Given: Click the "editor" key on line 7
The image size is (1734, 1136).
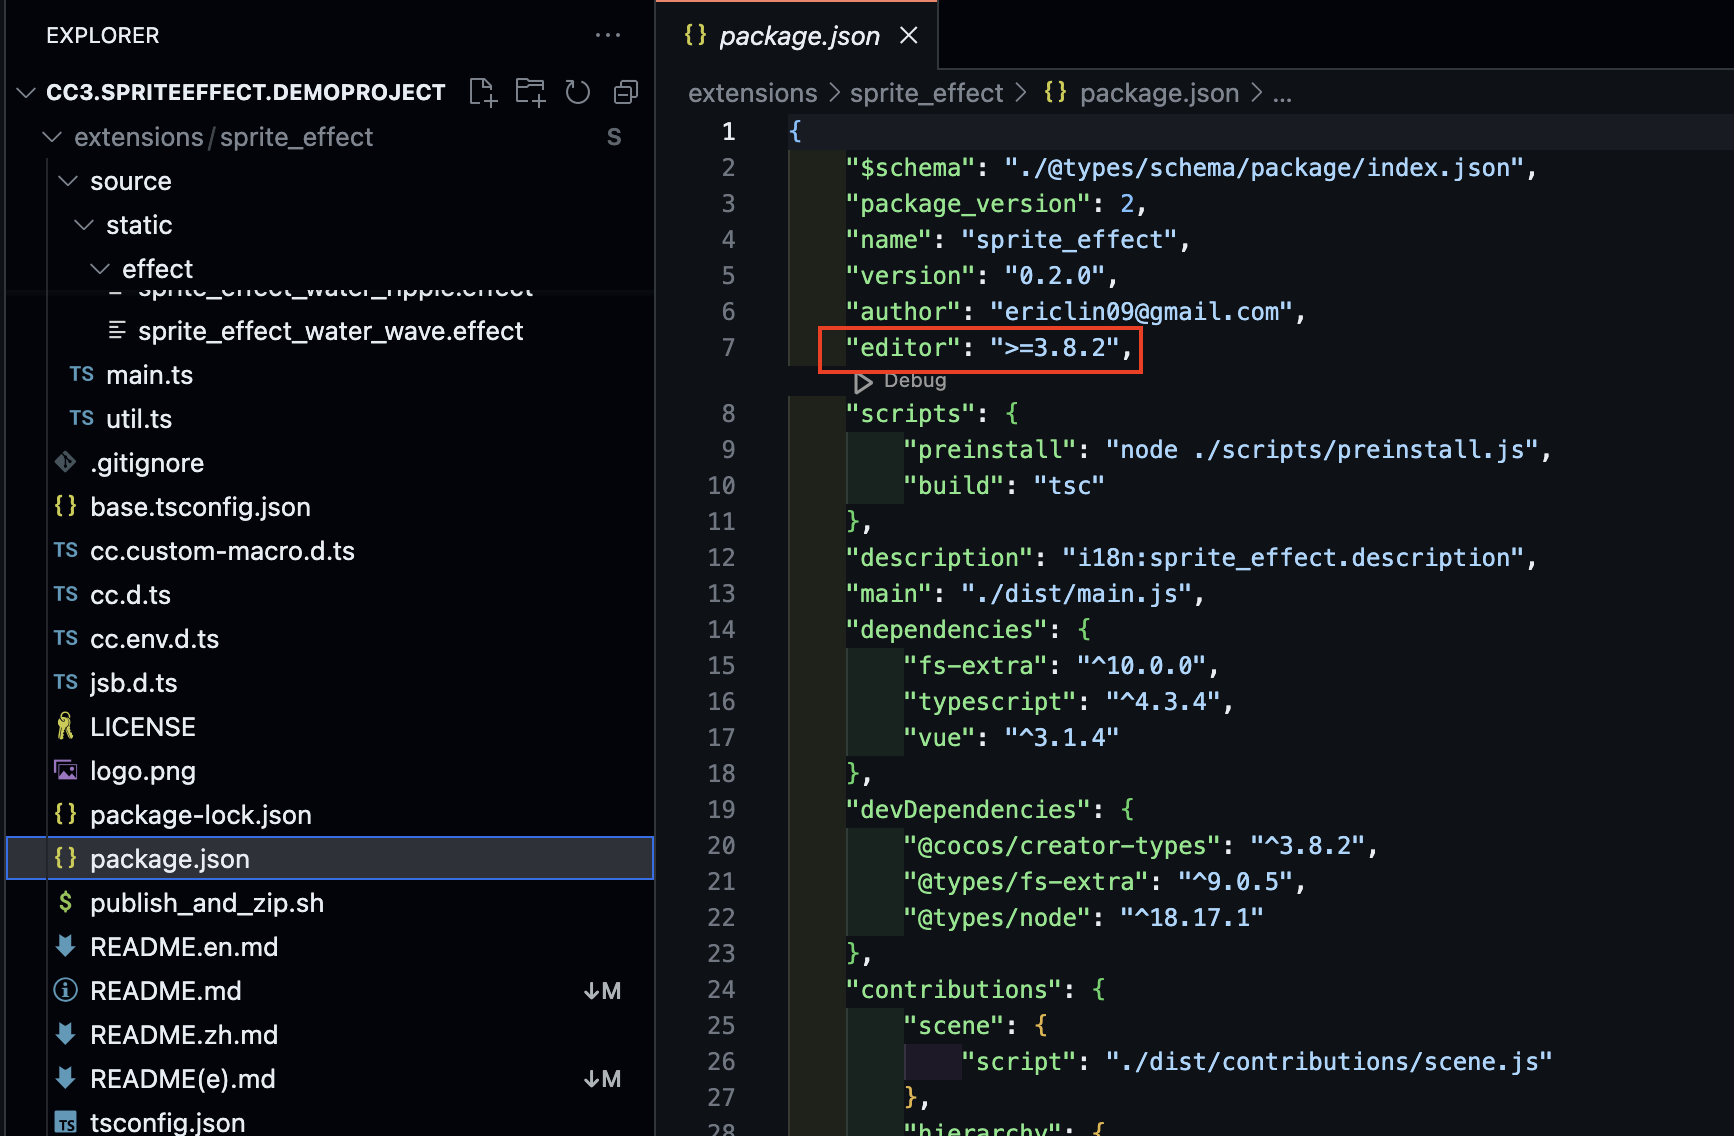Looking at the screenshot, I should coord(903,347).
